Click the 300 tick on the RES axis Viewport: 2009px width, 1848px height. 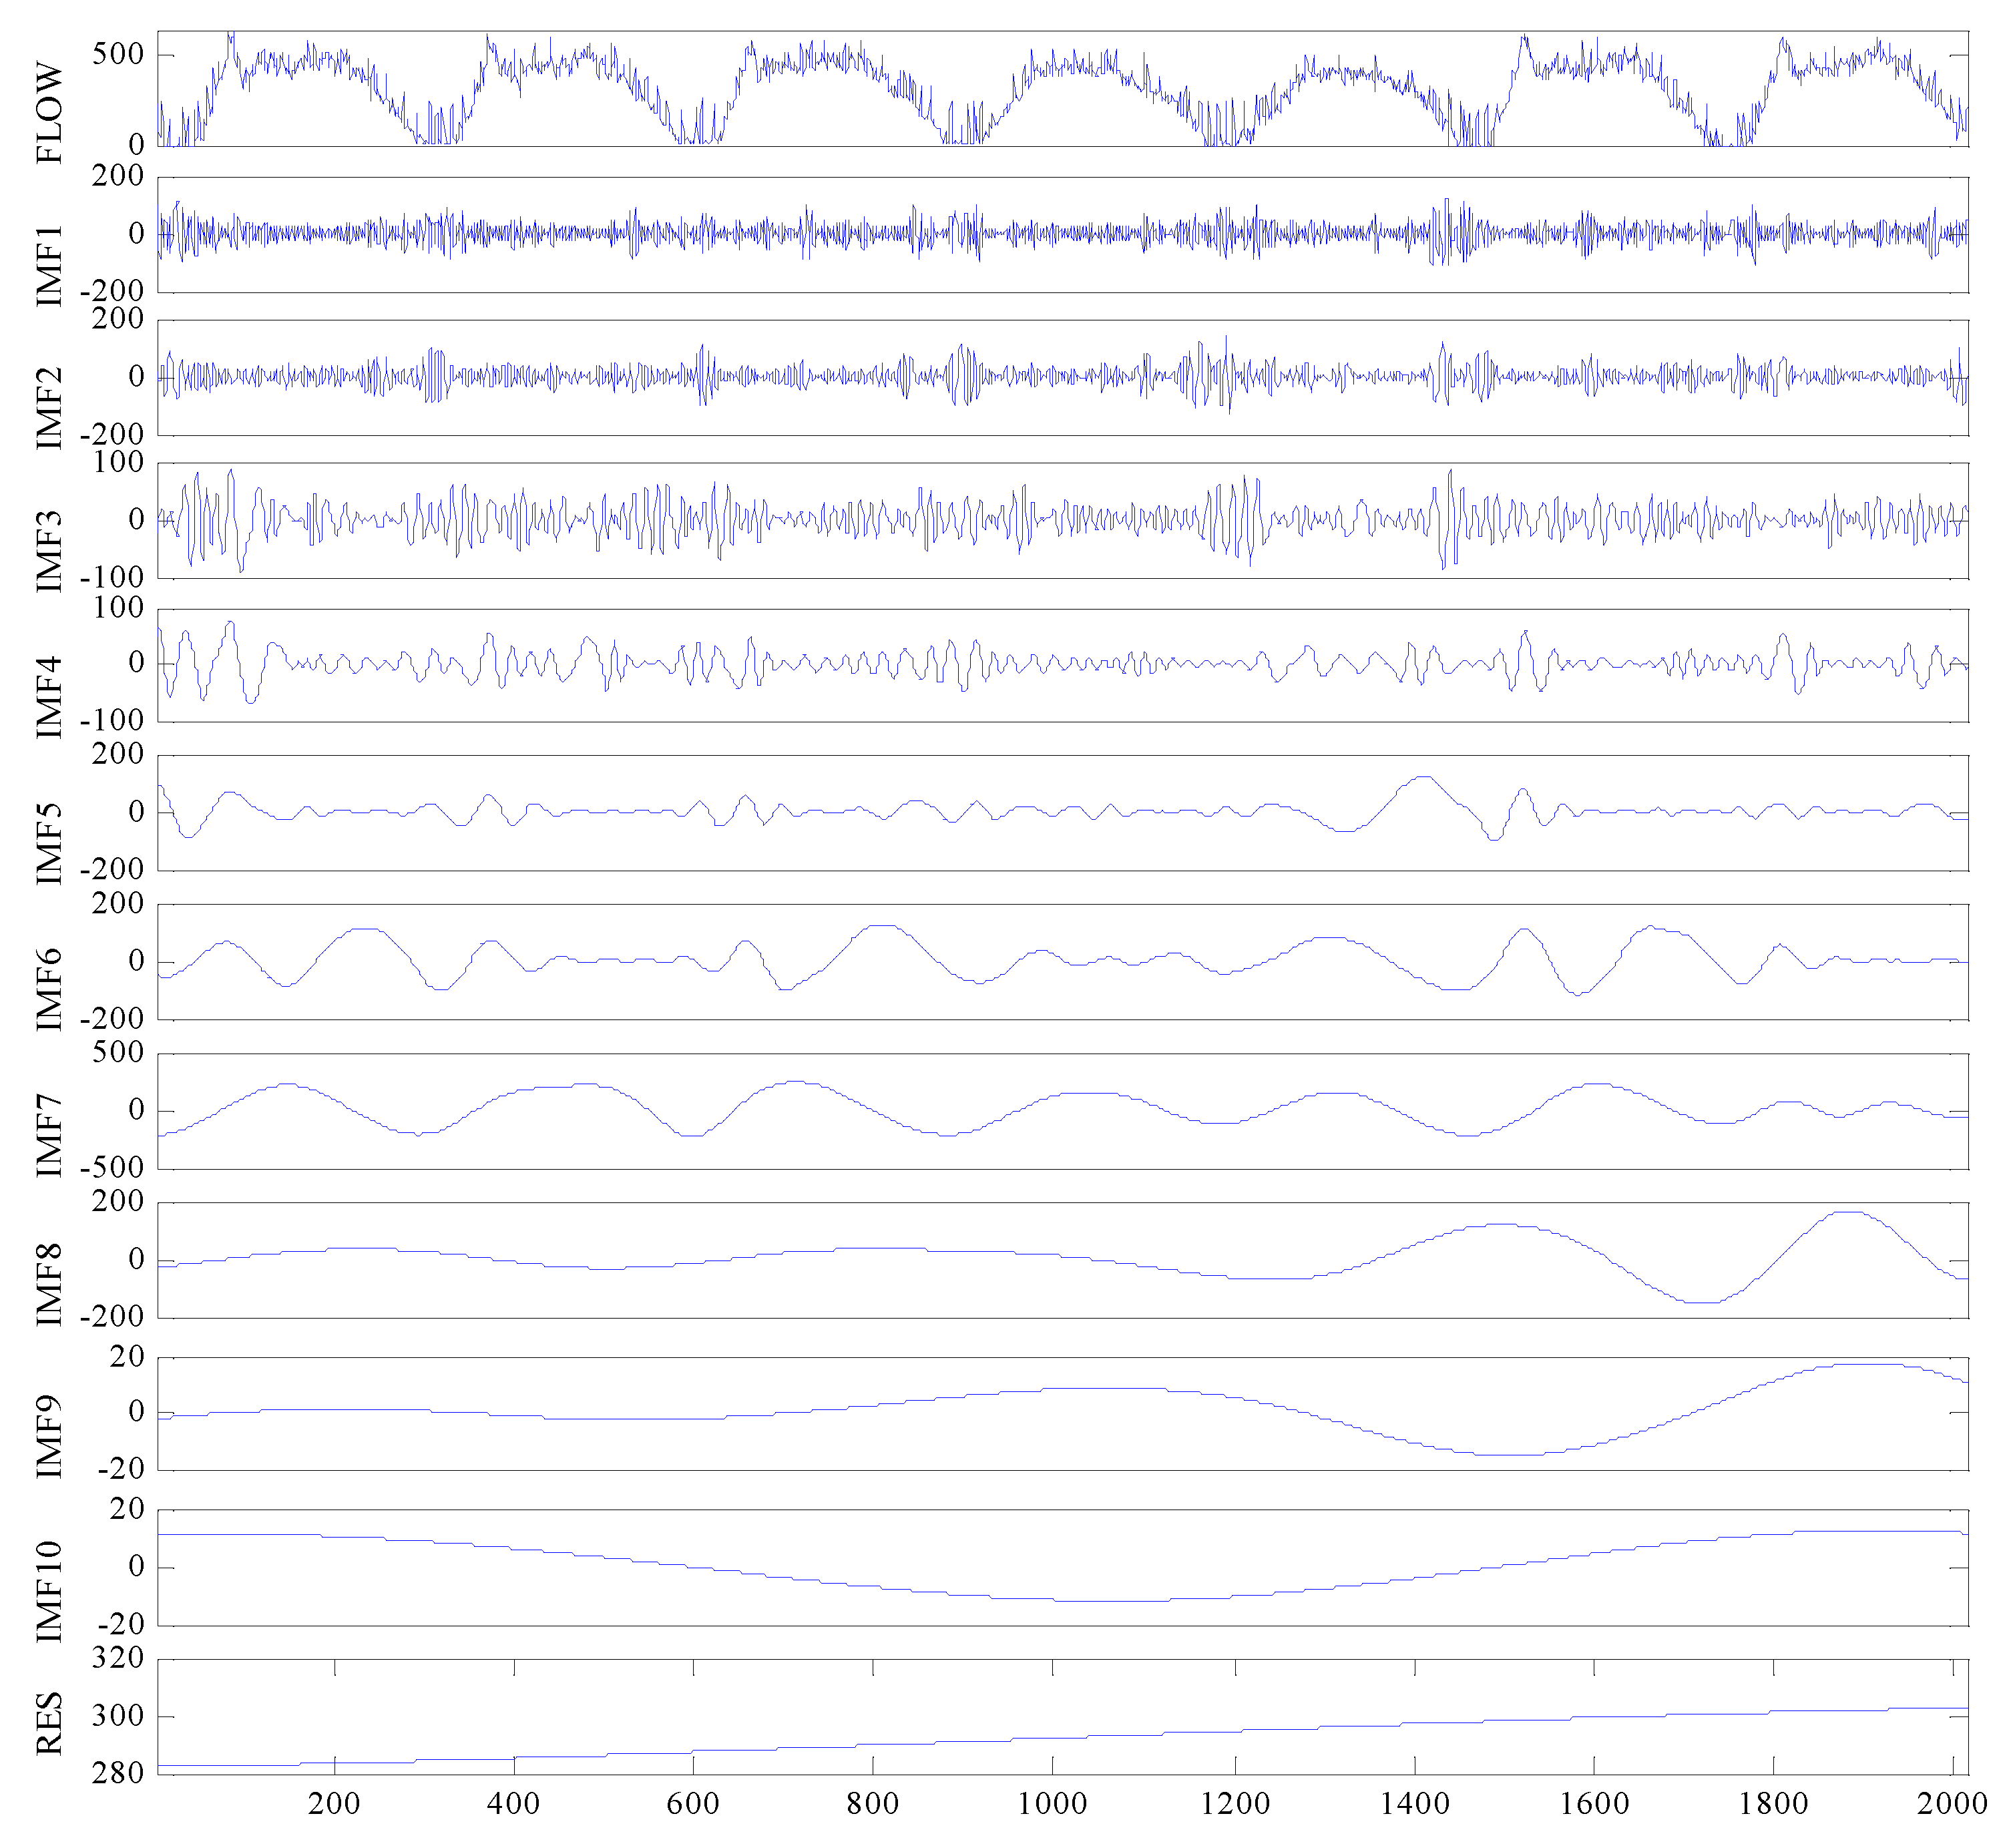(118, 1716)
